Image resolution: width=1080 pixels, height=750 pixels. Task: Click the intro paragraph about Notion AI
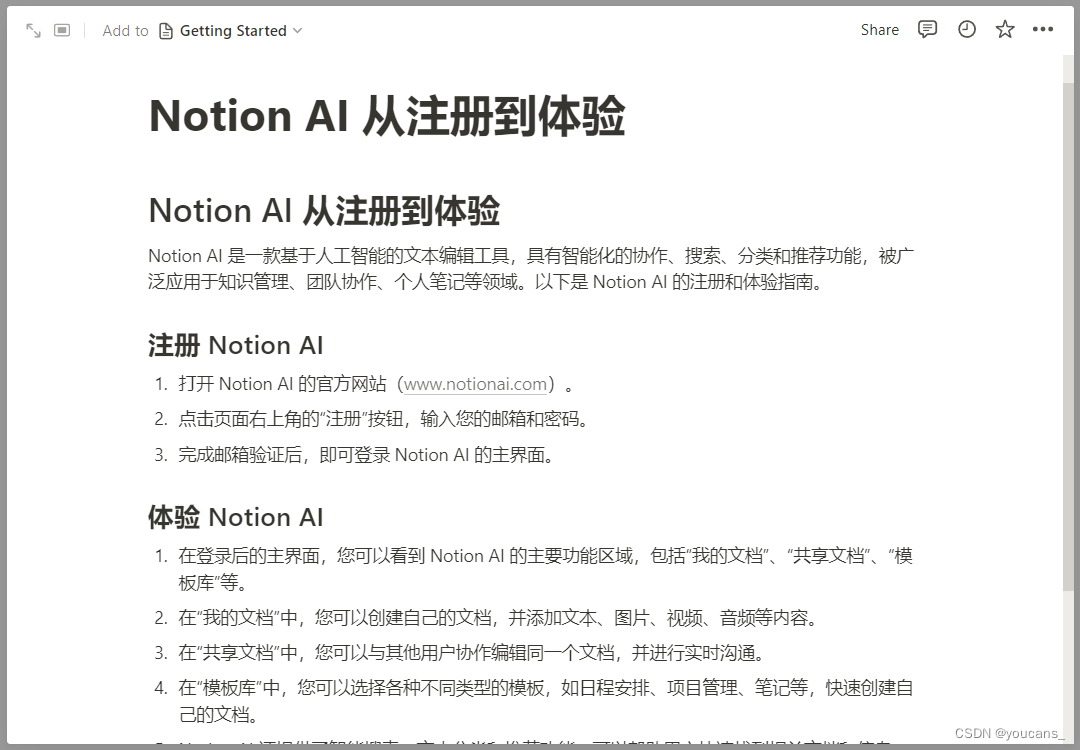click(530, 269)
